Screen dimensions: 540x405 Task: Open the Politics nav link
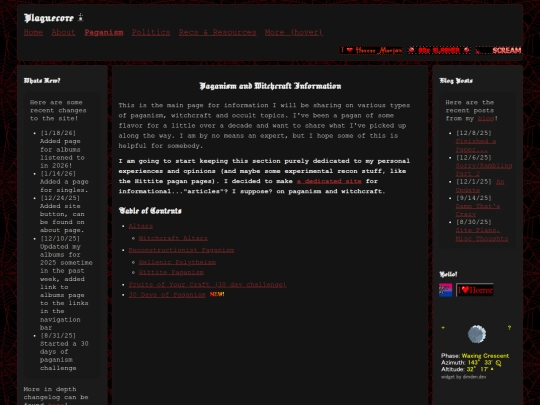[151, 32]
